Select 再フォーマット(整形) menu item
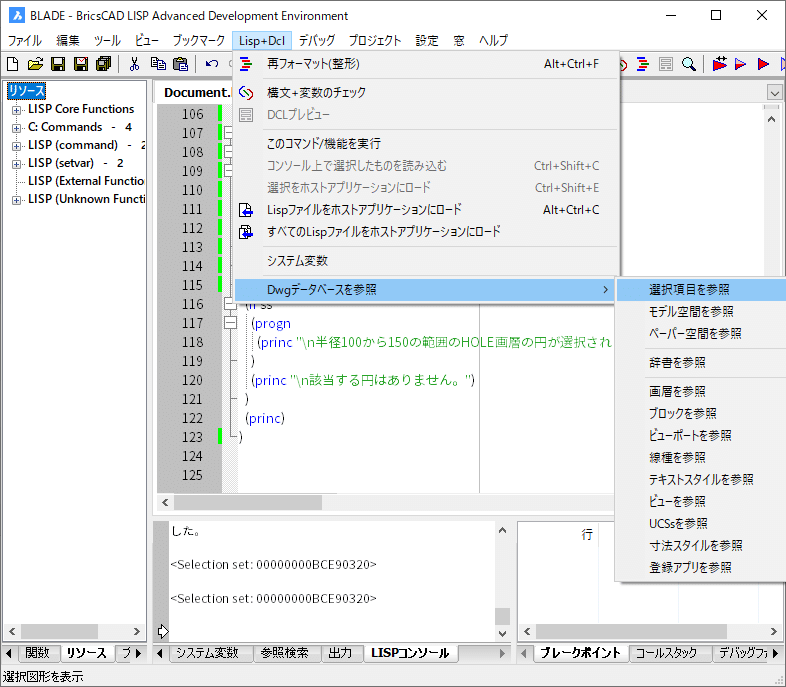 426,64
